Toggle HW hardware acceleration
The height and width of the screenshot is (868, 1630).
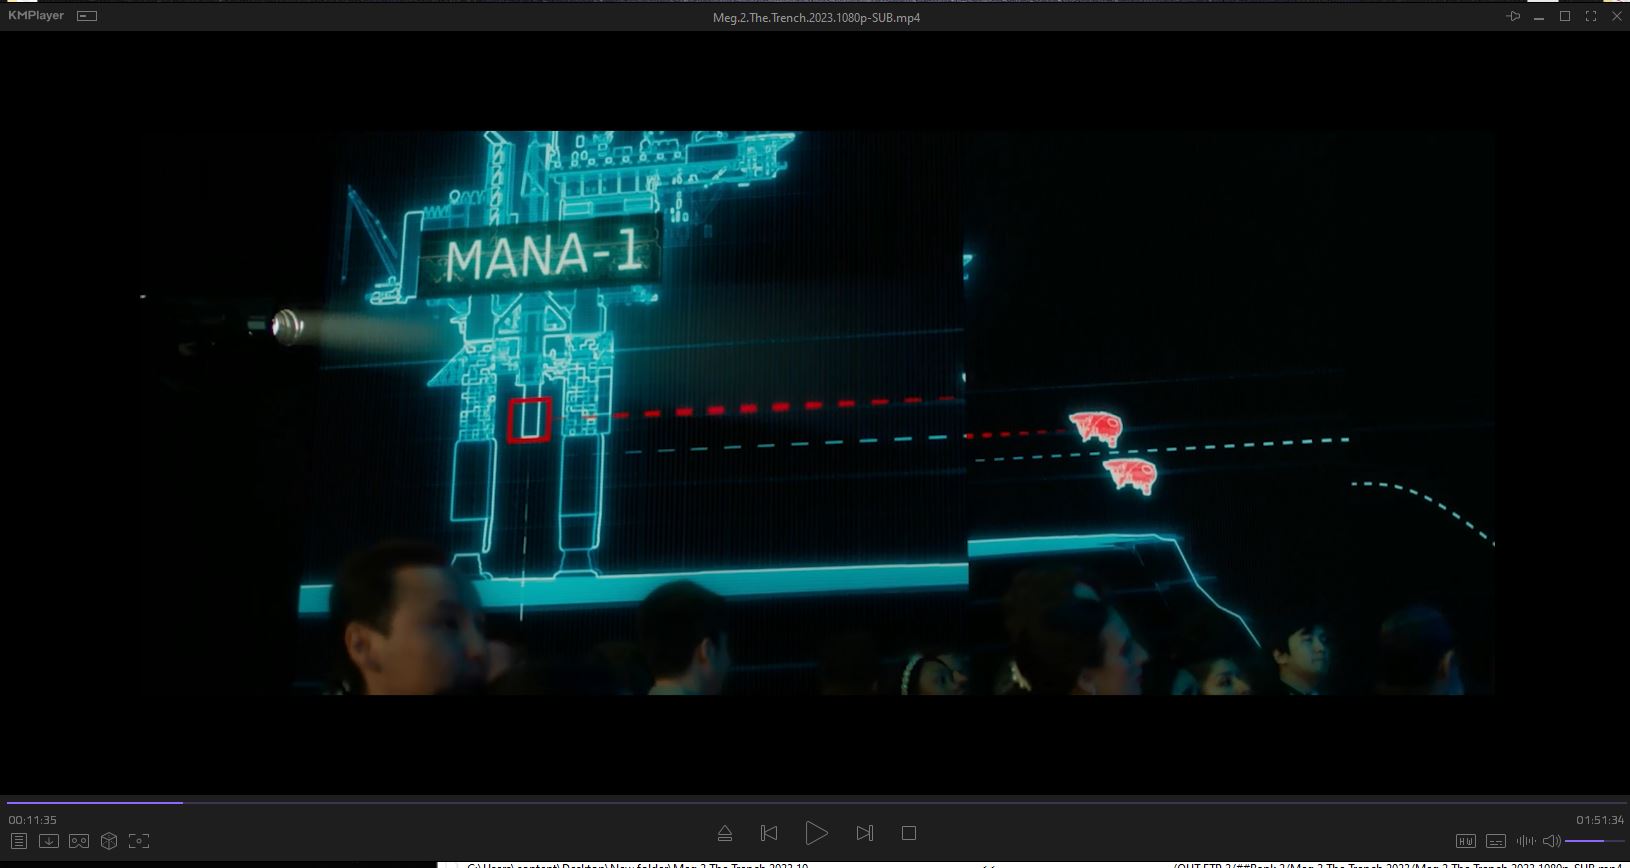pos(1465,841)
